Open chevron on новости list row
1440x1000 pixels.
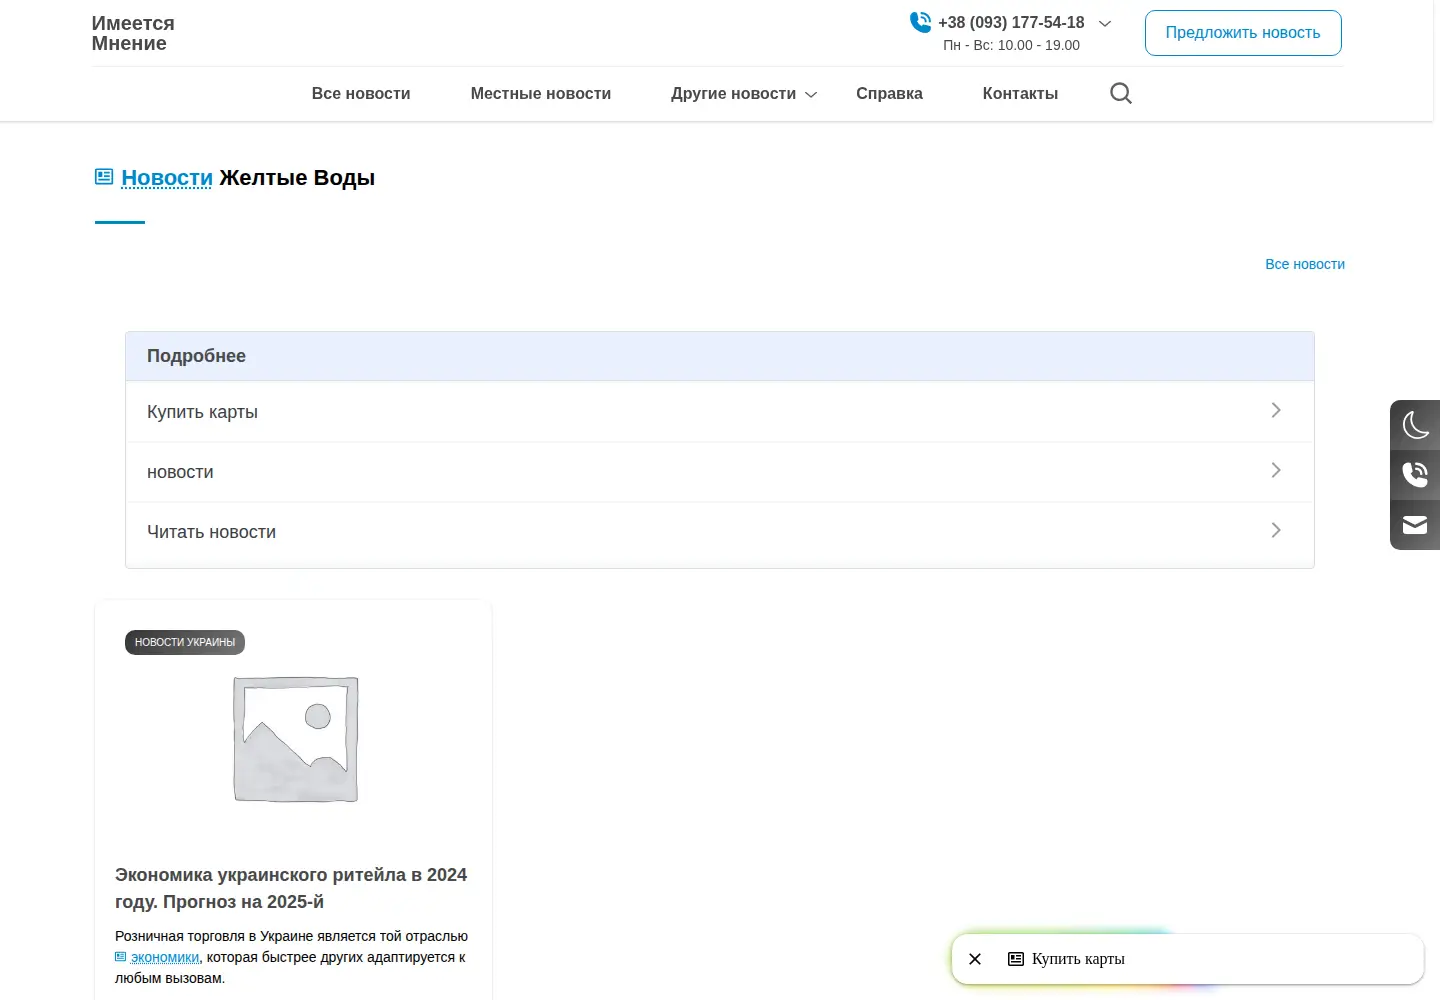tap(1276, 470)
